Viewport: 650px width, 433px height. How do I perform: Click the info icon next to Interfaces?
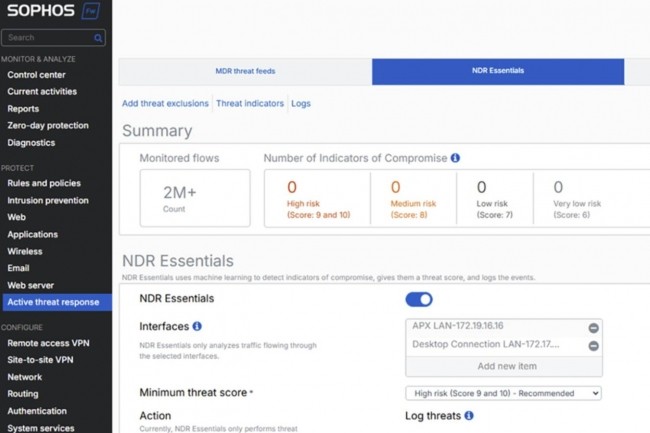coord(197,326)
